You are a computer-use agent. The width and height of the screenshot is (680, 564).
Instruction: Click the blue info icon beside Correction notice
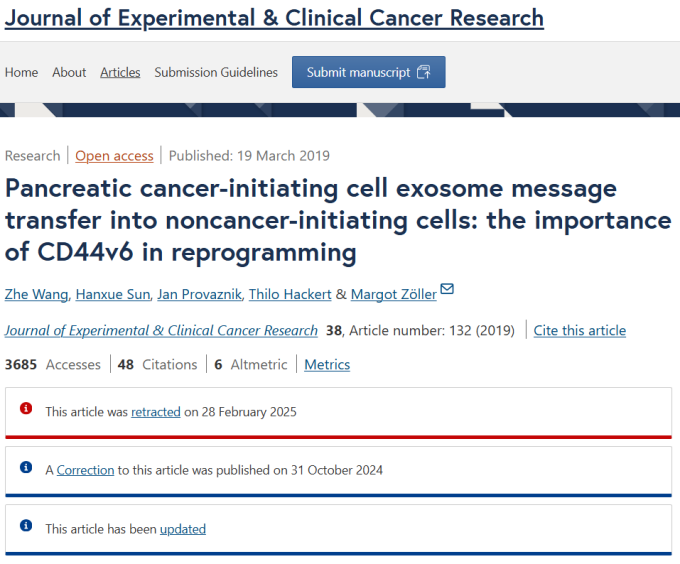pos(26,467)
